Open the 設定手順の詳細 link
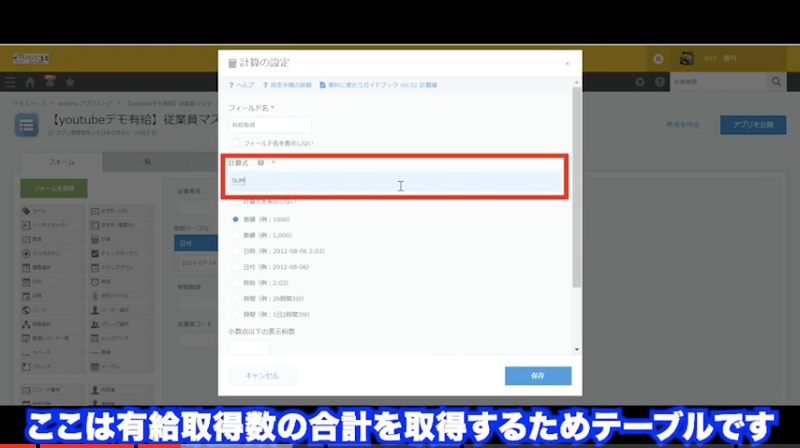 coord(289,86)
